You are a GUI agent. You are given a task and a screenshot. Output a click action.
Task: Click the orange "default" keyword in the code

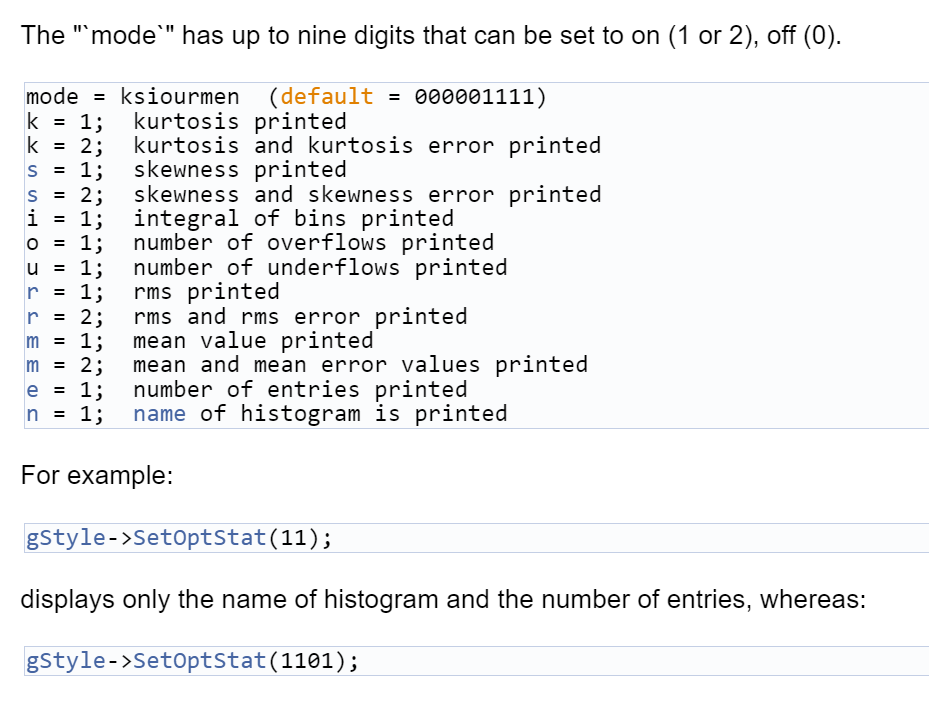pos(326,97)
